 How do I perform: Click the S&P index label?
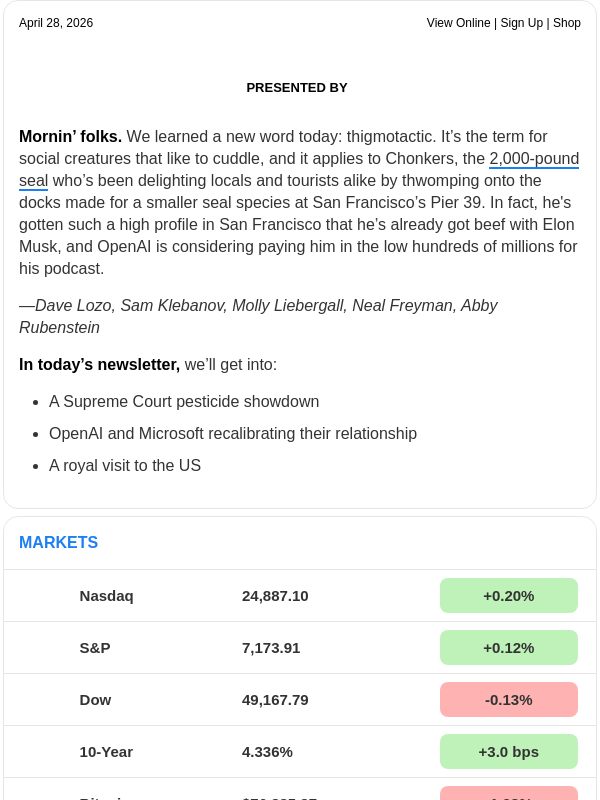point(95,648)
